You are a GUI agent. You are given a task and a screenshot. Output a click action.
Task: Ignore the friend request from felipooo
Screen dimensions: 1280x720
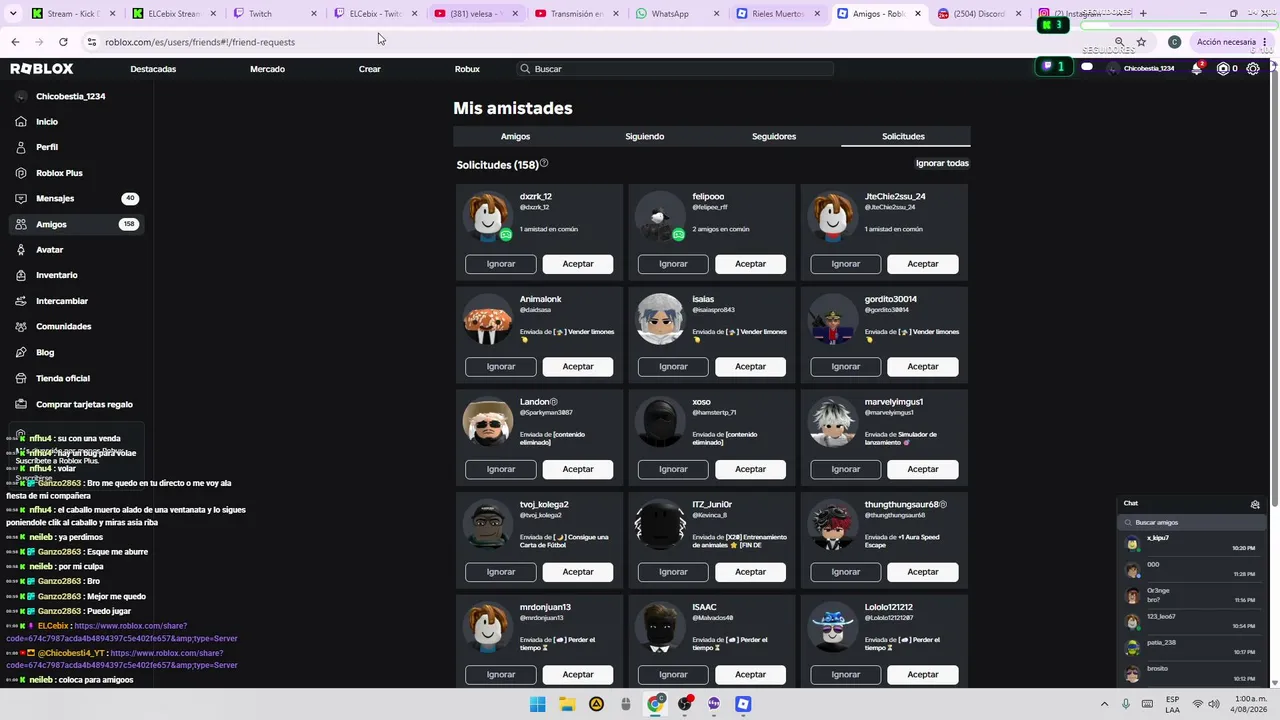[673, 264]
